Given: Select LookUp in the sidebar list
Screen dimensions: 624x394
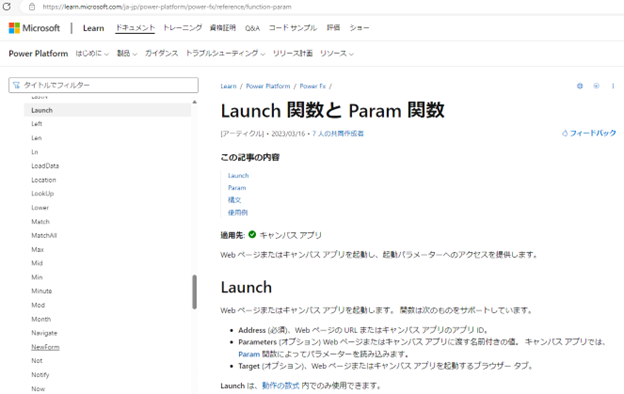Looking at the screenshot, I should click(x=43, y=193).
